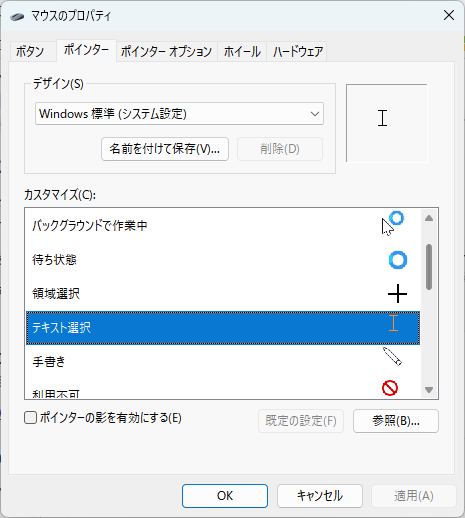This screenshot has width=465, height=518.
Task: Click the list scrollbar up arrow
Action: (x=429, y=218)
